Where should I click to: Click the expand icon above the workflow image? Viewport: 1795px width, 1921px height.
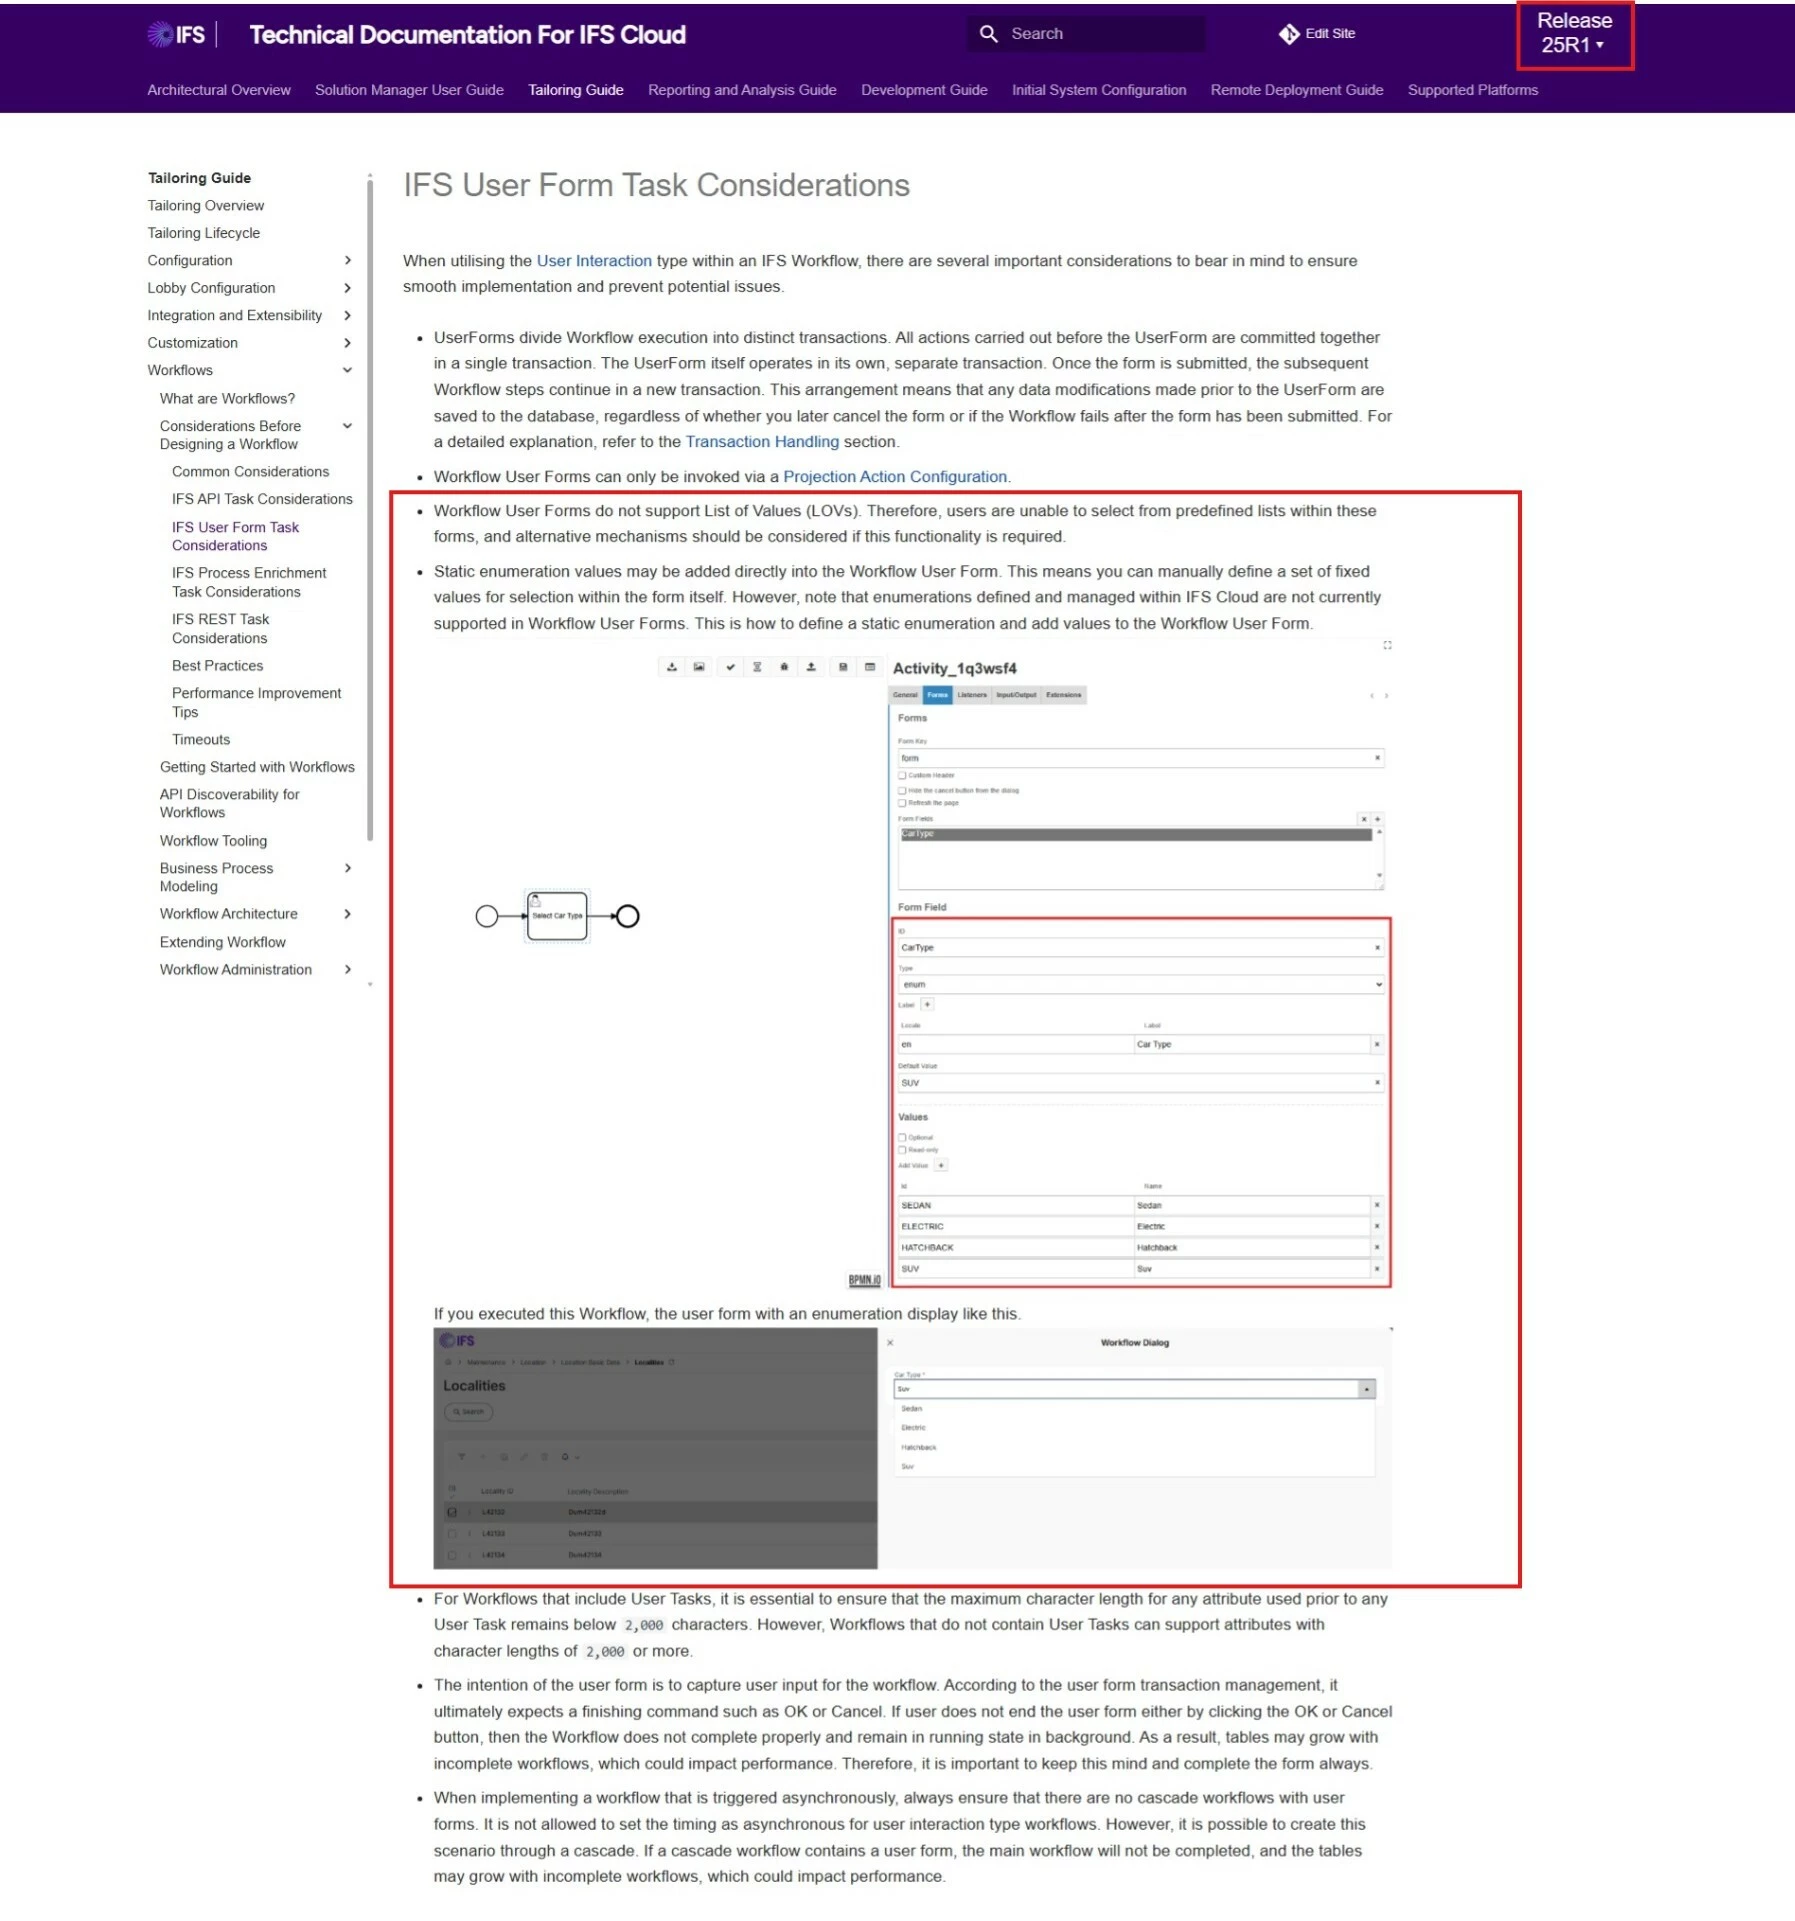[x=1387, y=646]
